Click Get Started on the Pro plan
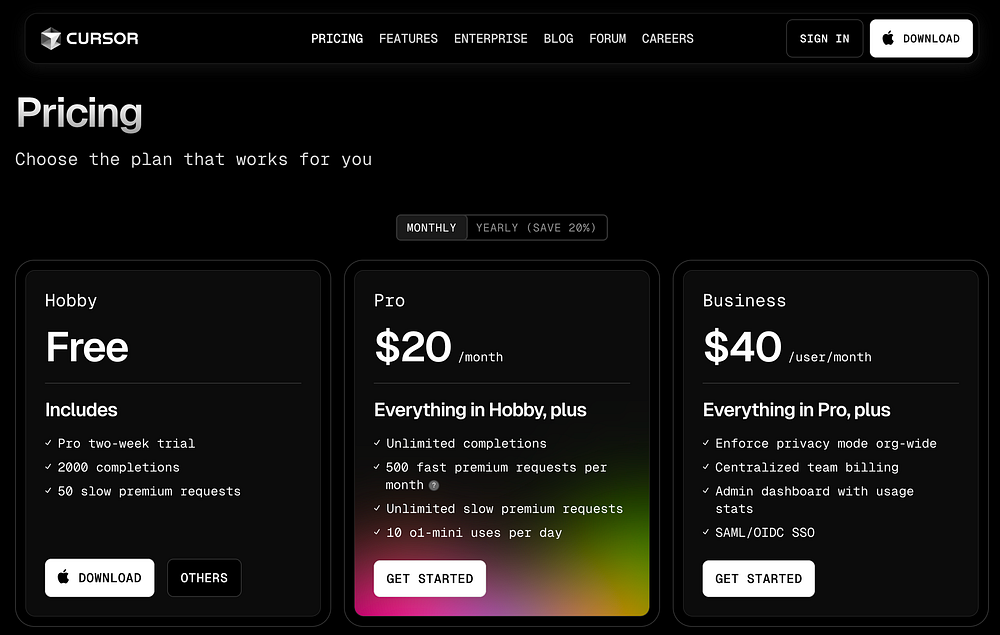This screenshot has width=1000, height=635. pyautogui.click(x=430, y=579)
